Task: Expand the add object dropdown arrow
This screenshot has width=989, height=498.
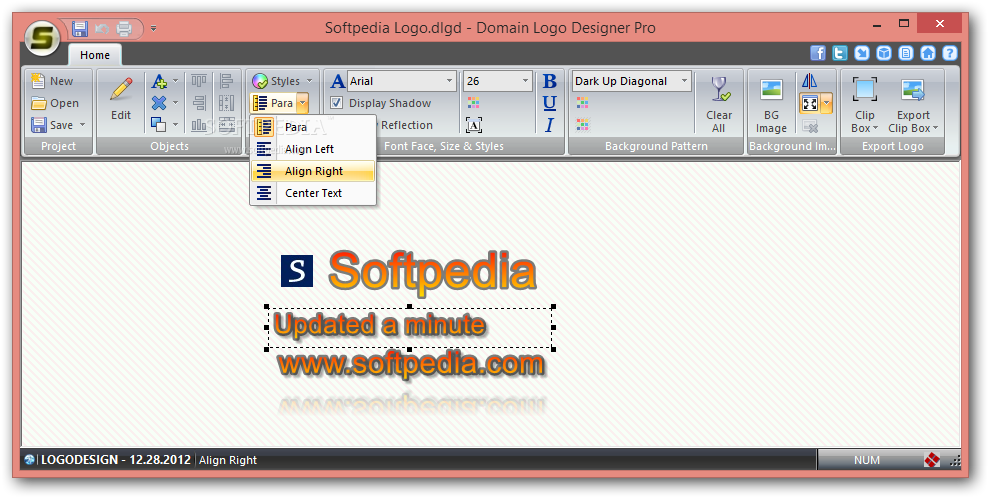Action: pos(175,81)
